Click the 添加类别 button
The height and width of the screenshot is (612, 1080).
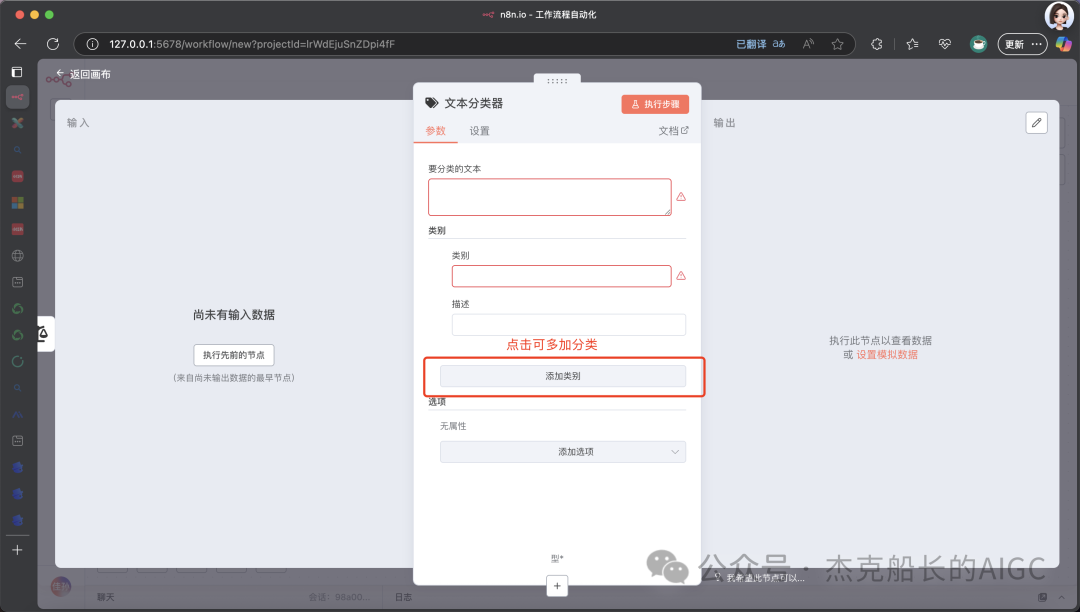tap(563, 376)
